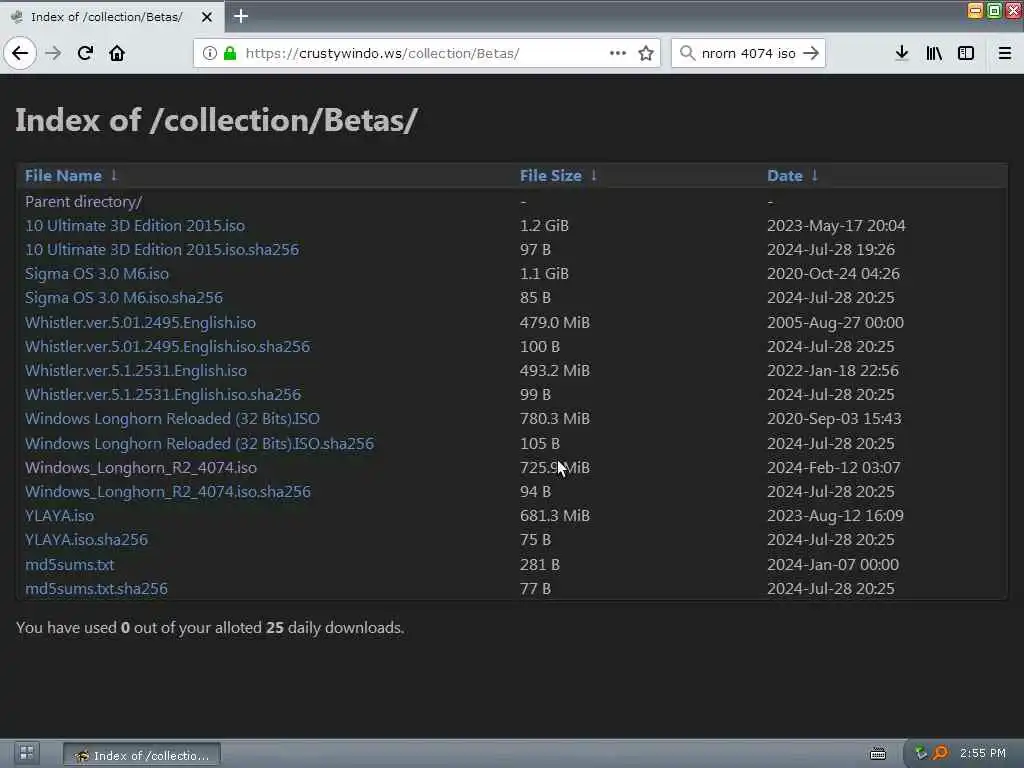Open the taskbar start menu button

[27, 753]
